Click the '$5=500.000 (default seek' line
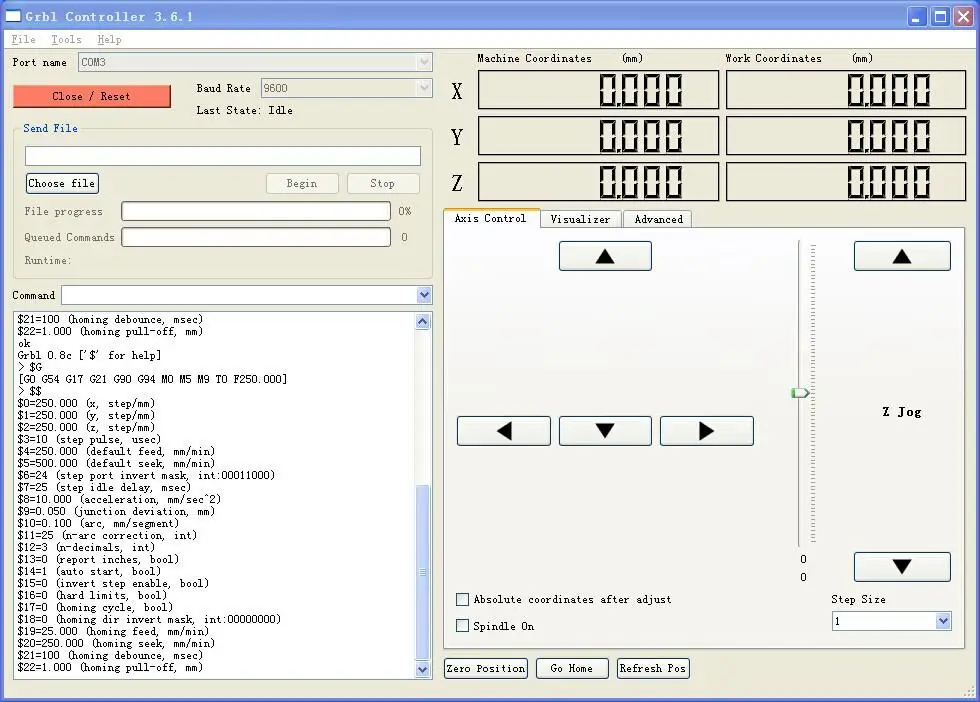980x702 pixels. click(x=116, y=463)
